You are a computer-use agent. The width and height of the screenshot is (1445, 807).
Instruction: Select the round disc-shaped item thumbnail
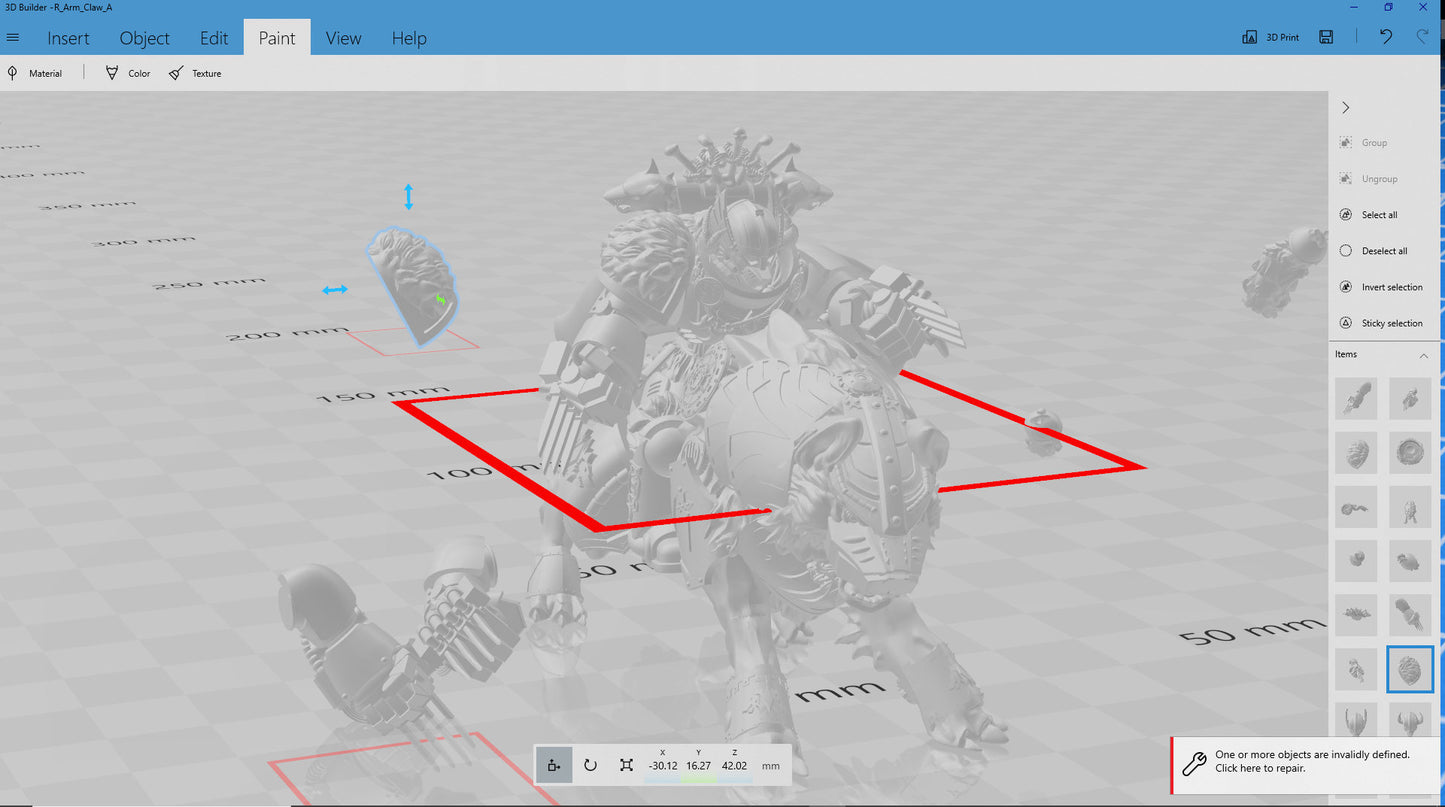(x=1410, y=453)
